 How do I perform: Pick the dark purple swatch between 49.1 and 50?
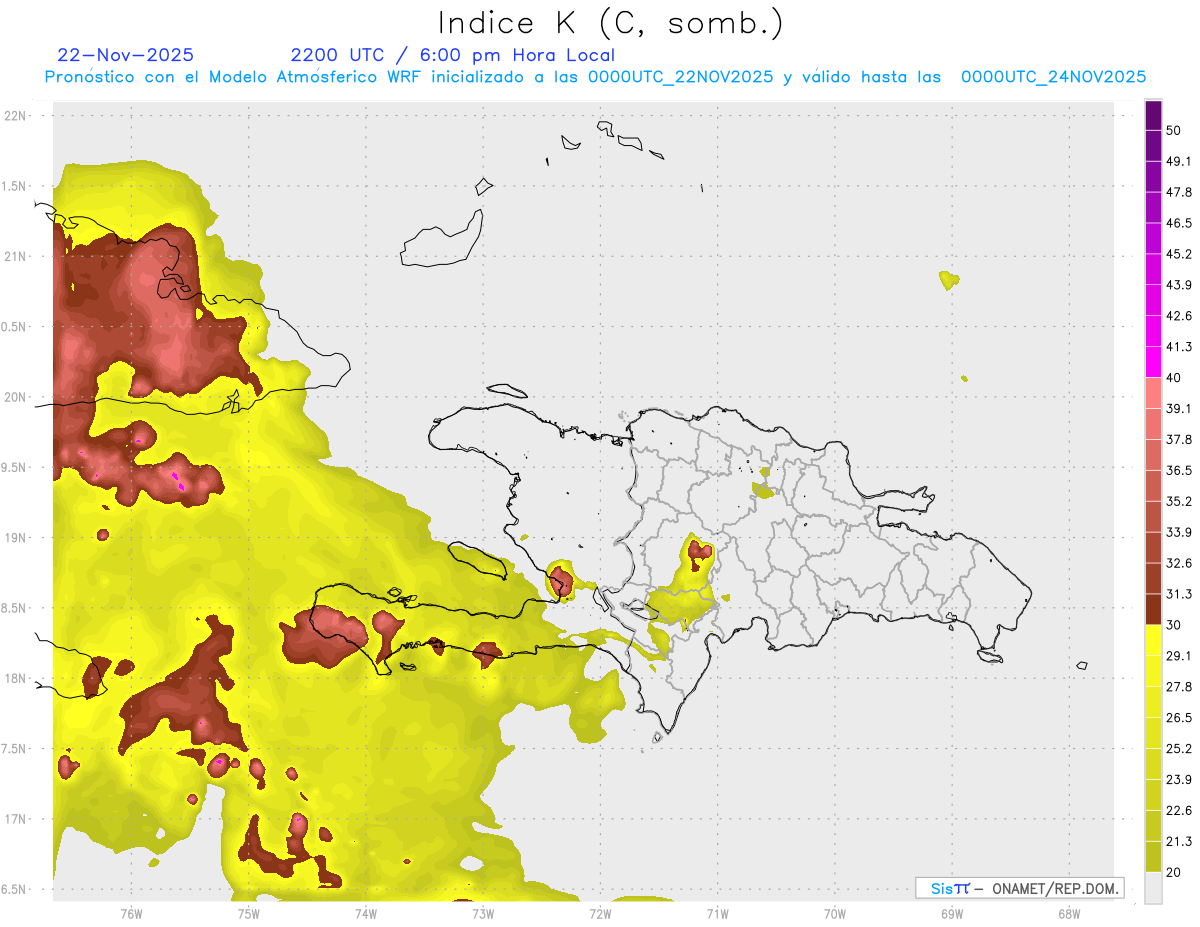pyautogui.click(x=1153, y=146)
